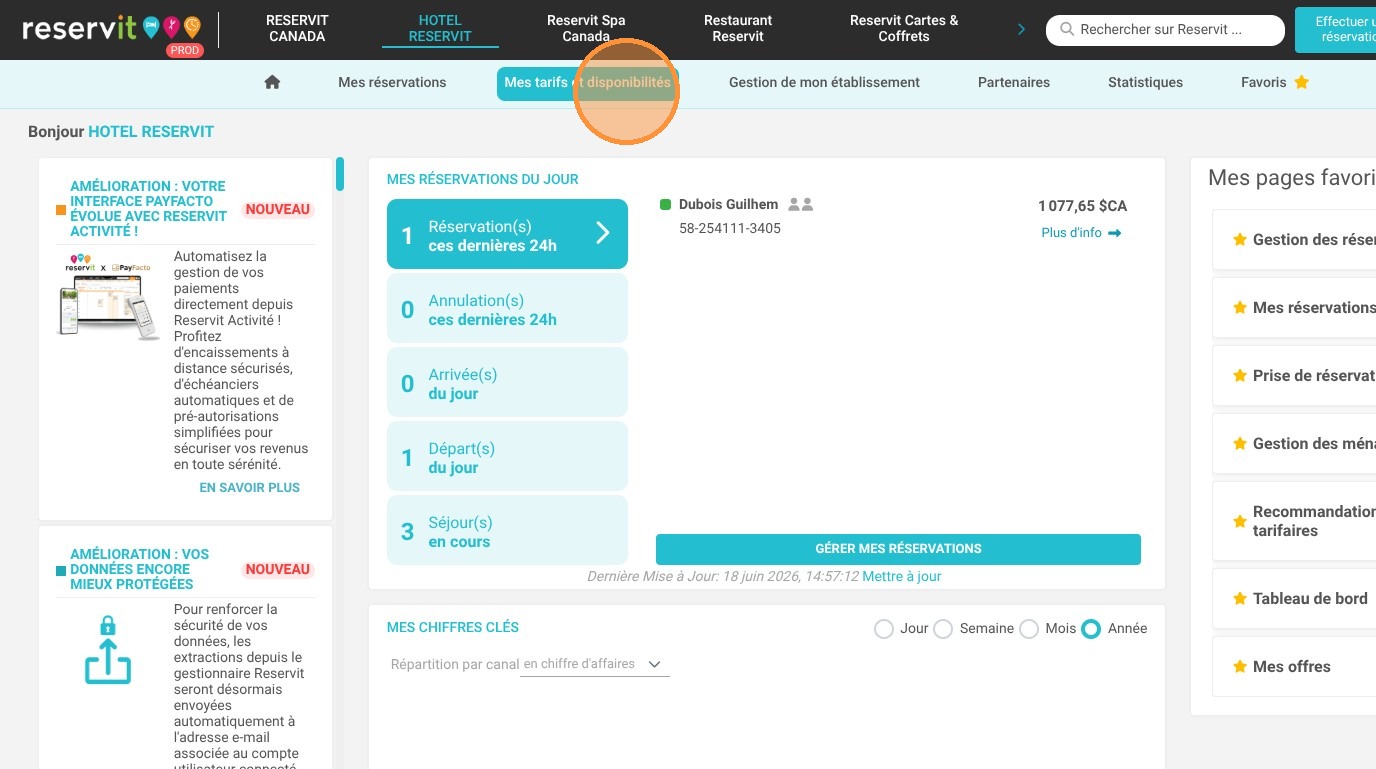Click the green status dot by Dubois Guilhem

pos(666,205)
